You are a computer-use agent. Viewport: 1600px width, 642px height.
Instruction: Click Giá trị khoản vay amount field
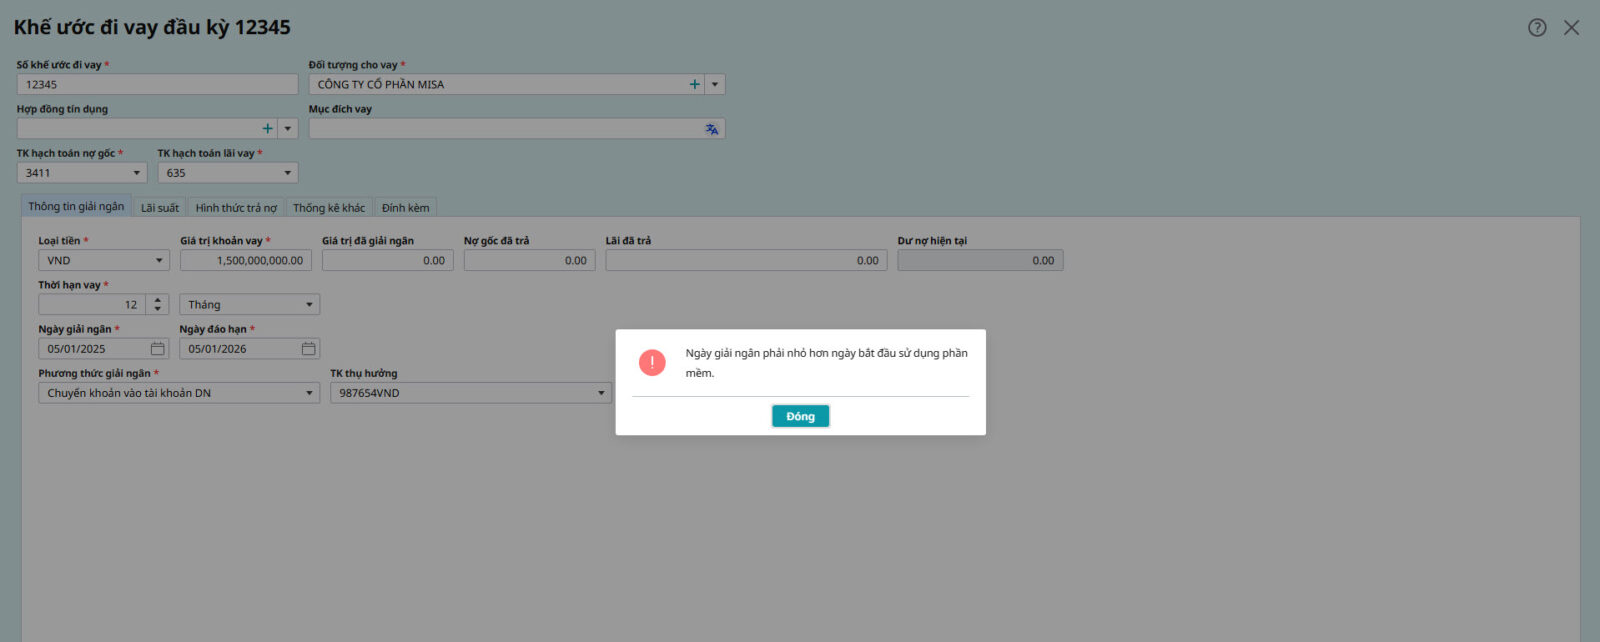[246, 261]
